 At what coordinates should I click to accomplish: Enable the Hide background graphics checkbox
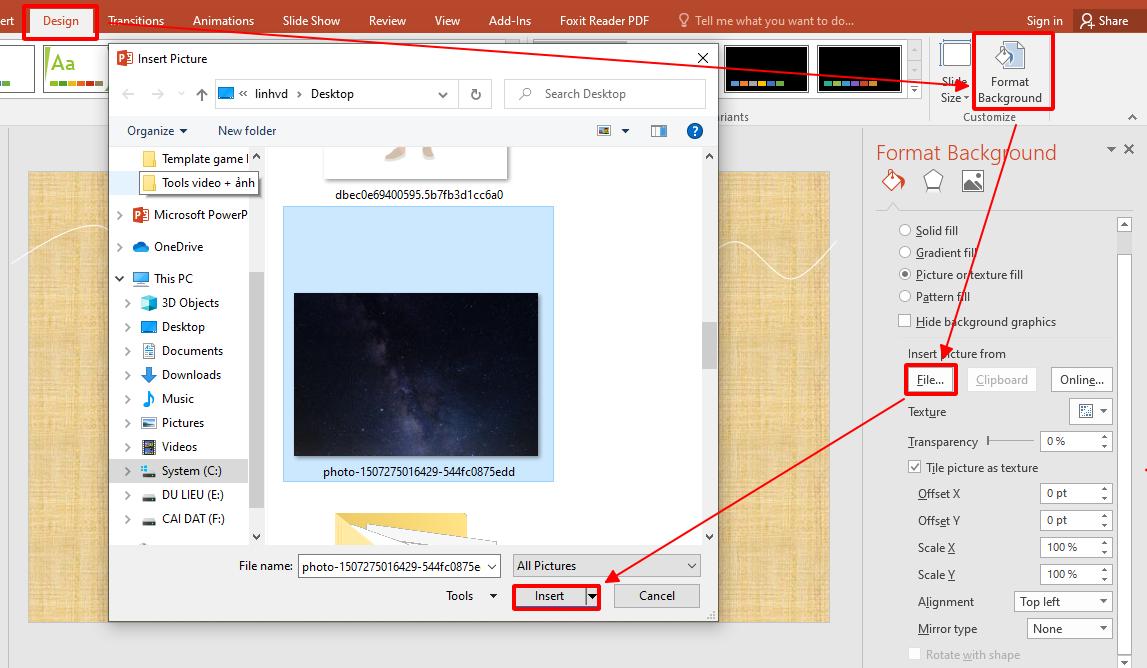[904, 321]
